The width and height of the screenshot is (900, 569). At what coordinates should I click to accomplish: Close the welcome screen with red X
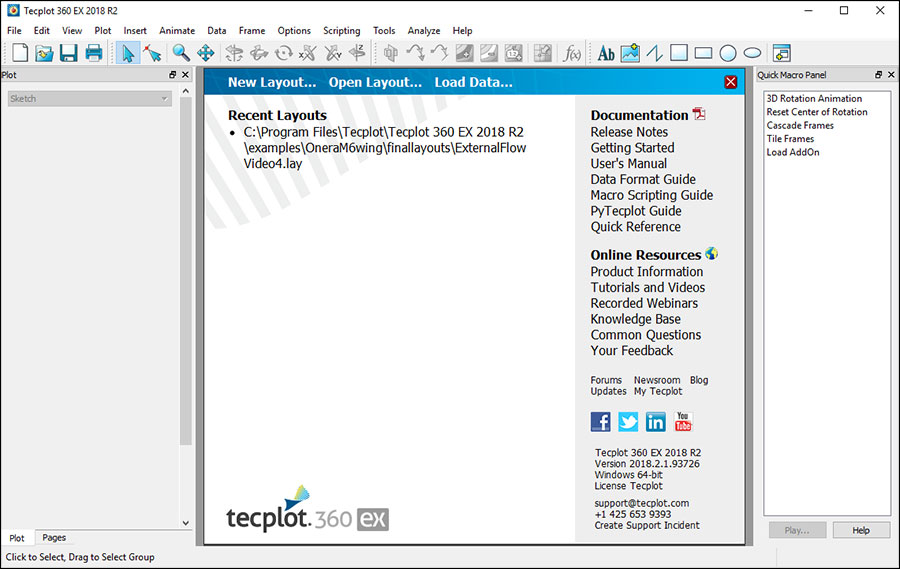(x=731, y=82)
